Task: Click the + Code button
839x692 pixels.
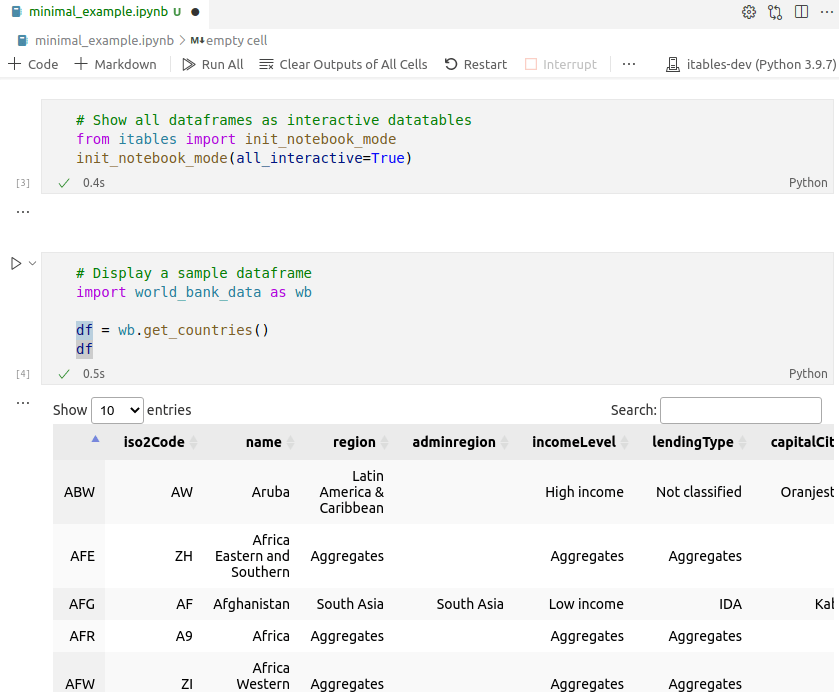Action: click(33, 64)
